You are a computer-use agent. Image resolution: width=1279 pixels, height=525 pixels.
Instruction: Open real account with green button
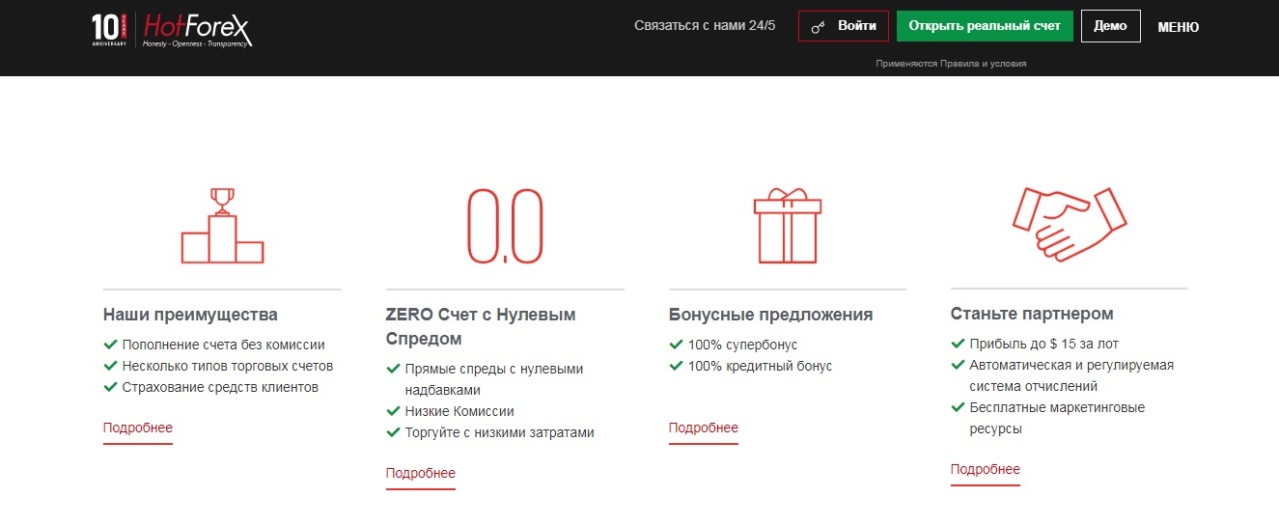[x=984, y=26]
